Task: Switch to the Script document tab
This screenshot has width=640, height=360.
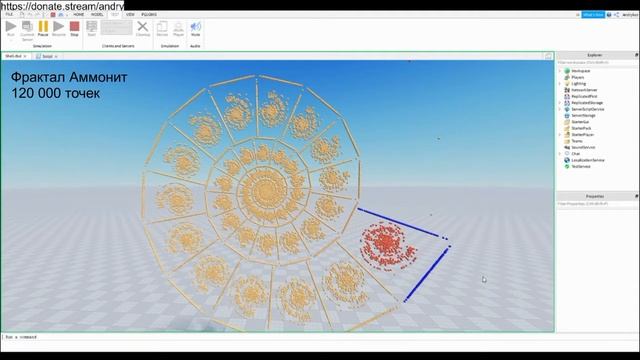Action: tap(47, 56)
